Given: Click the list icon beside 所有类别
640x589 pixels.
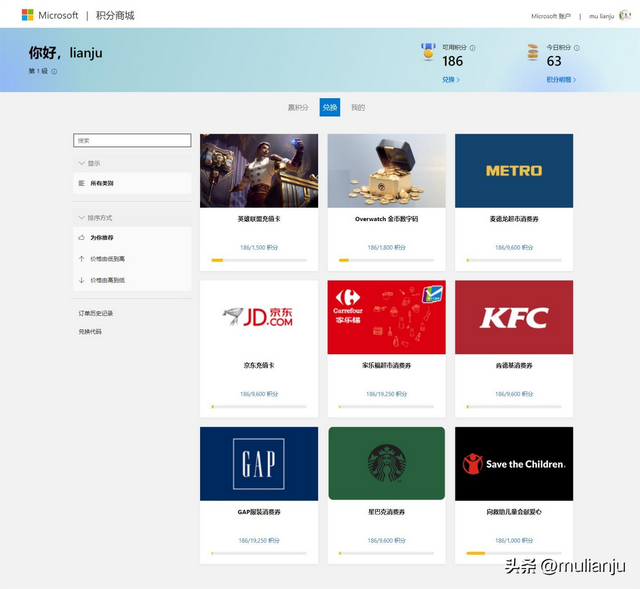Looking at the screenshot, I should [x=81, y=183].
